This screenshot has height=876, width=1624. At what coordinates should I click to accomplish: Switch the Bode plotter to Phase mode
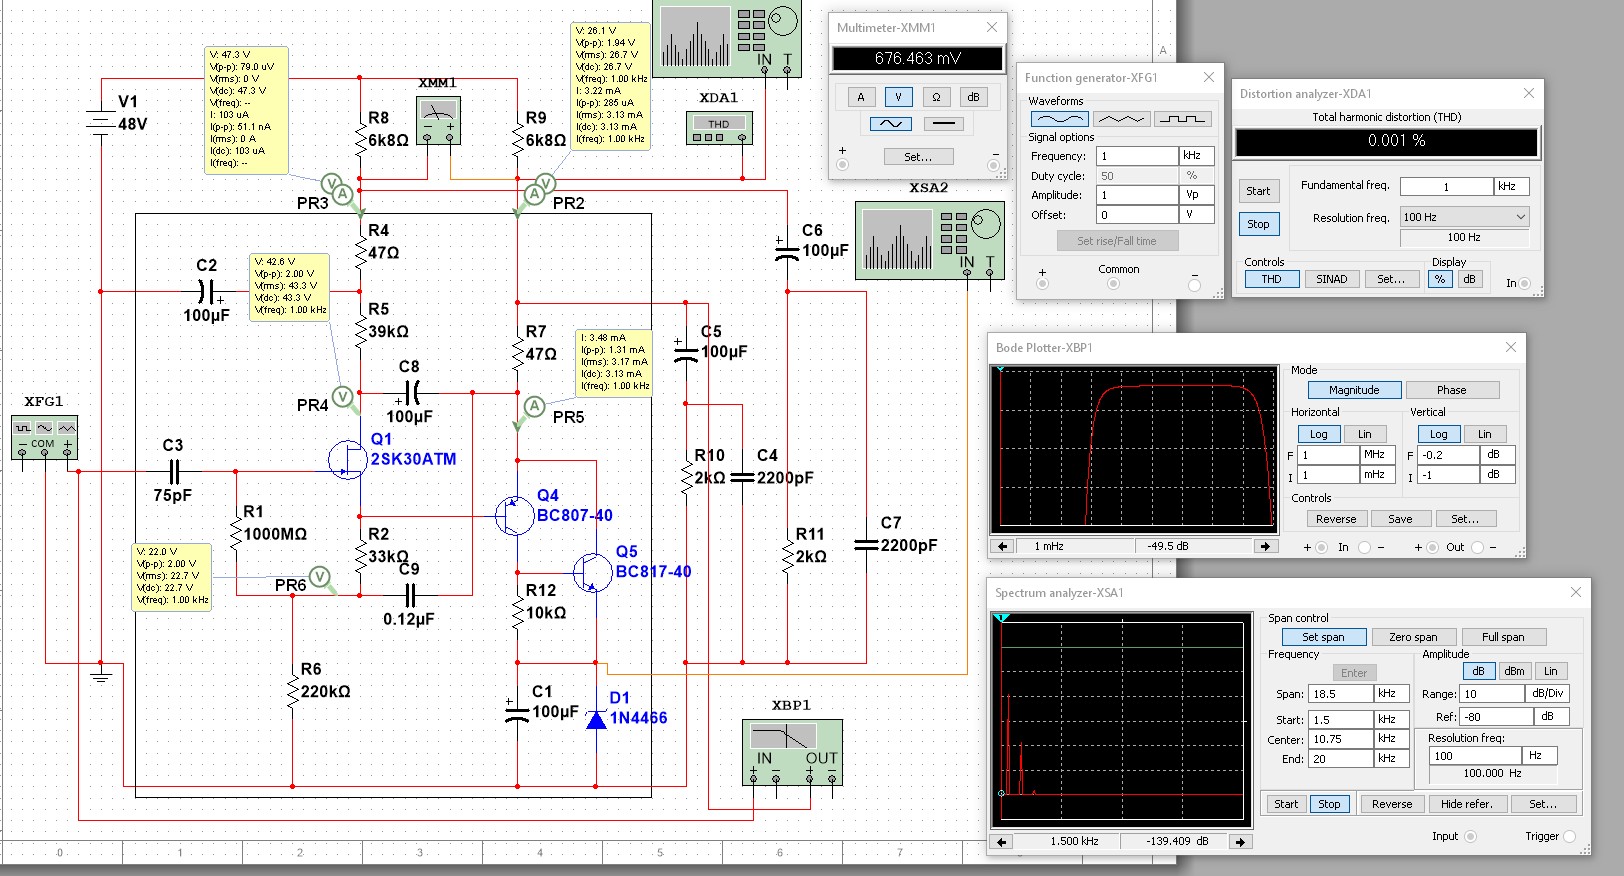1451,390
